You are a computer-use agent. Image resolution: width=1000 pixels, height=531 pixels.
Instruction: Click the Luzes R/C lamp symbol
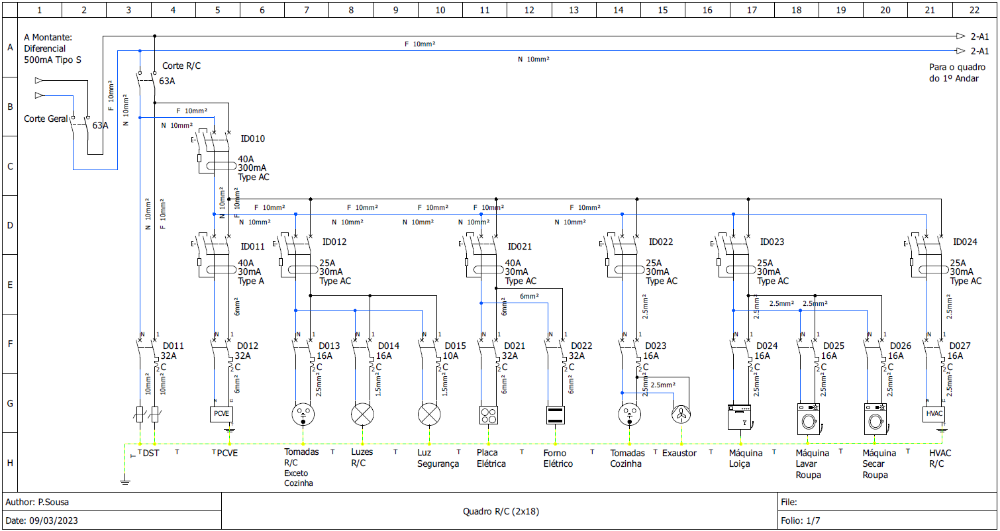[x=360, y=414]
